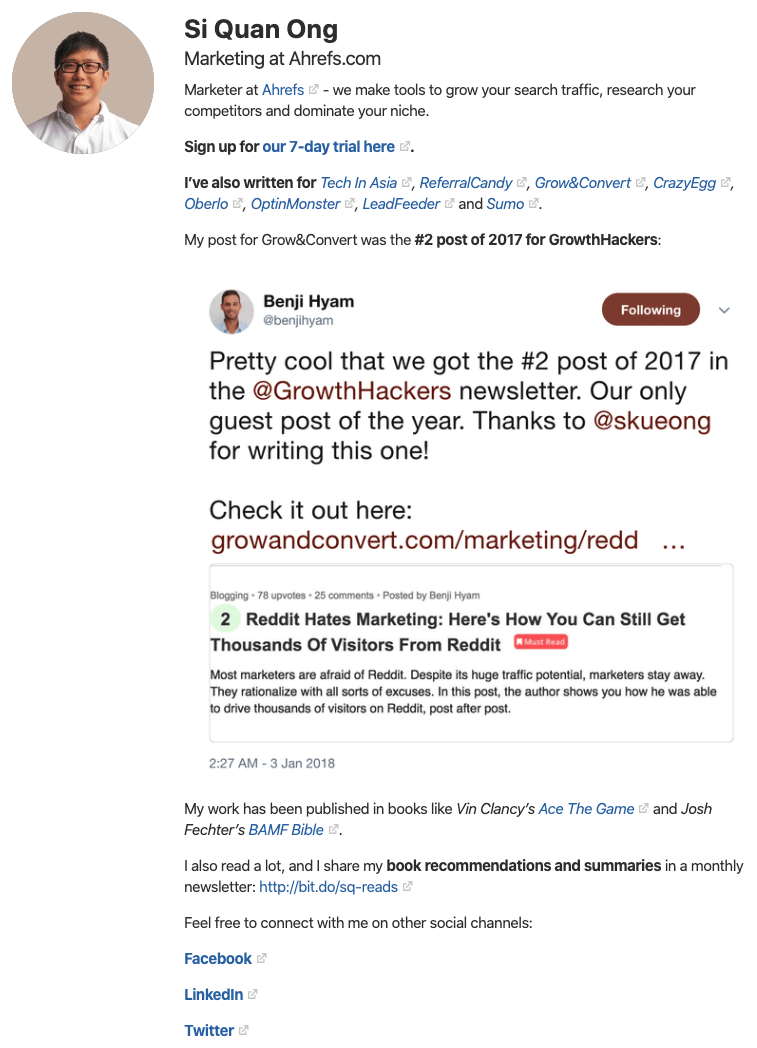Click the external link icon next to Twitter
757x1048 pixels.
coord(244,1030)
